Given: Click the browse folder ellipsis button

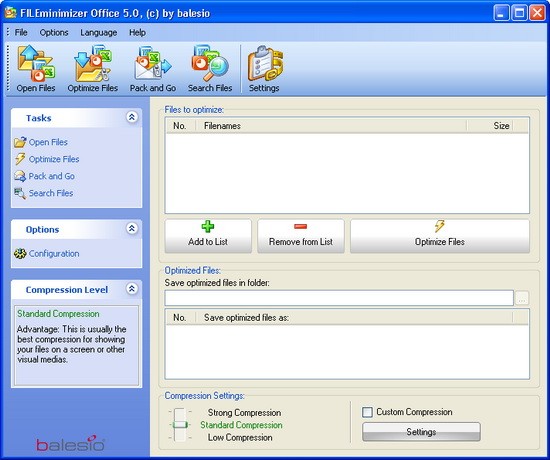Looking at the screenshot, I should 522,298.
